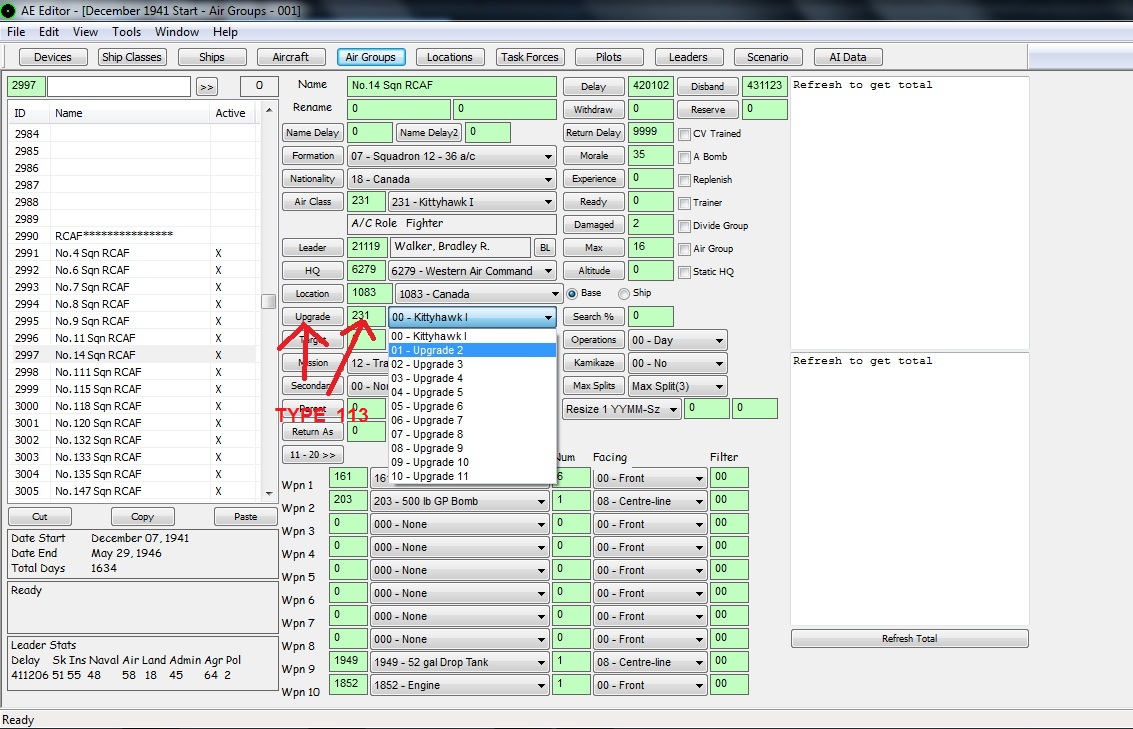This screenshot has width=1133, height=729.
Task: Toggle the CV Trained checkbox
Action: (684, 134)
